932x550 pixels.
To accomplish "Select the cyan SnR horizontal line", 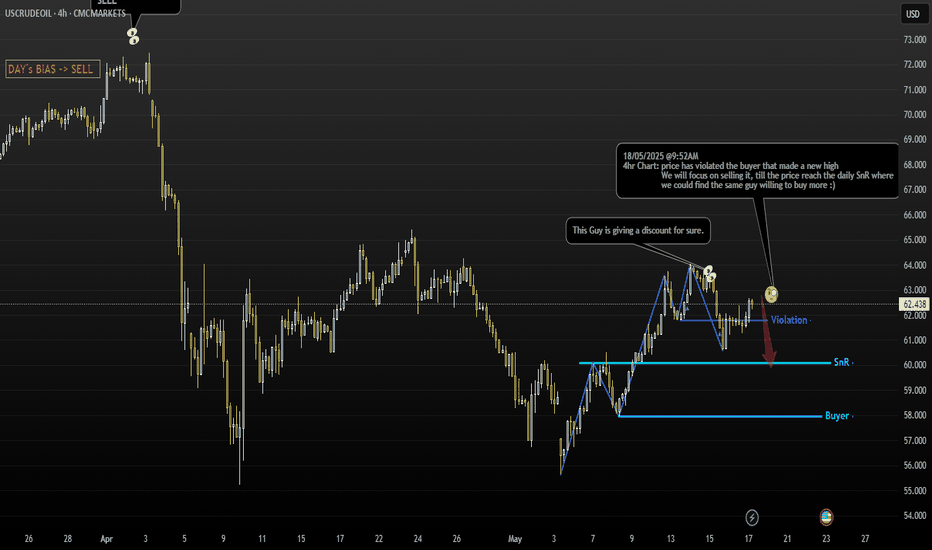I will tap(704, 363).
